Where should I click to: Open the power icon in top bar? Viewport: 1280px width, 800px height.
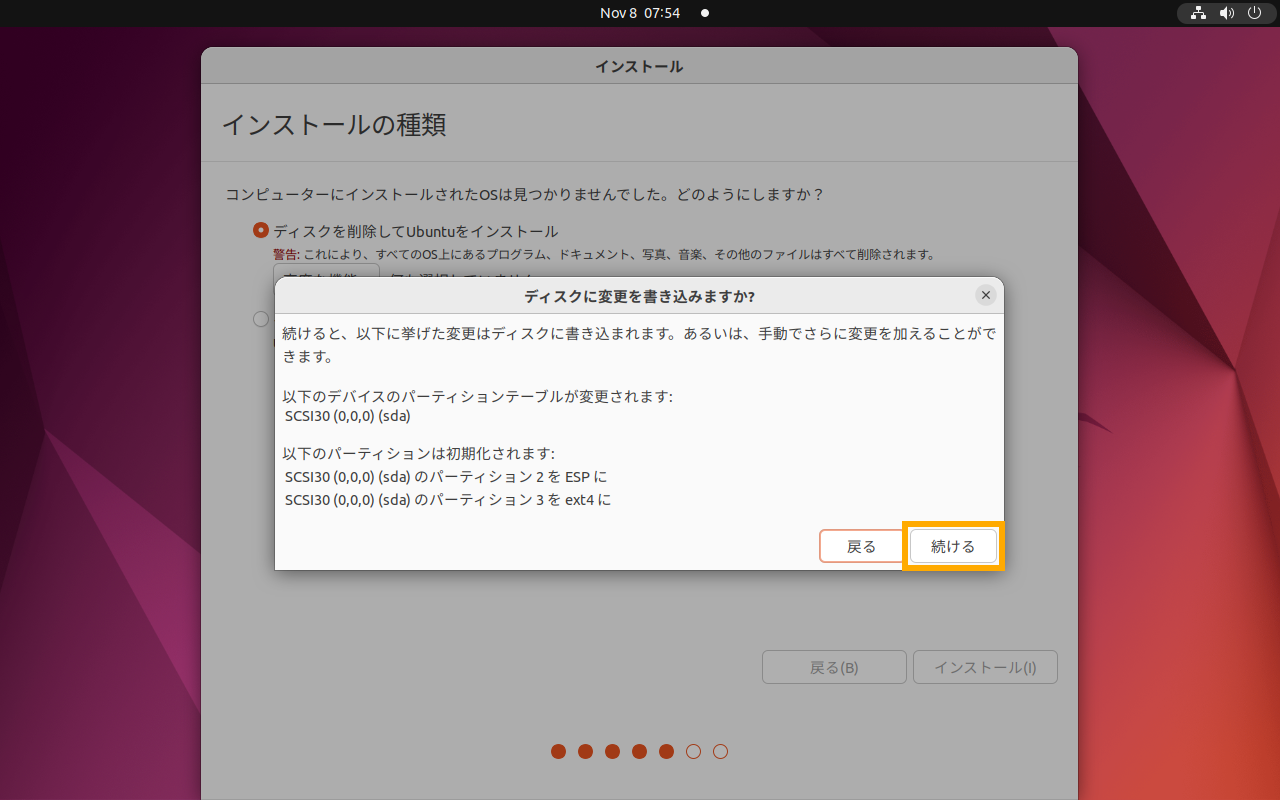[1255, 13]
